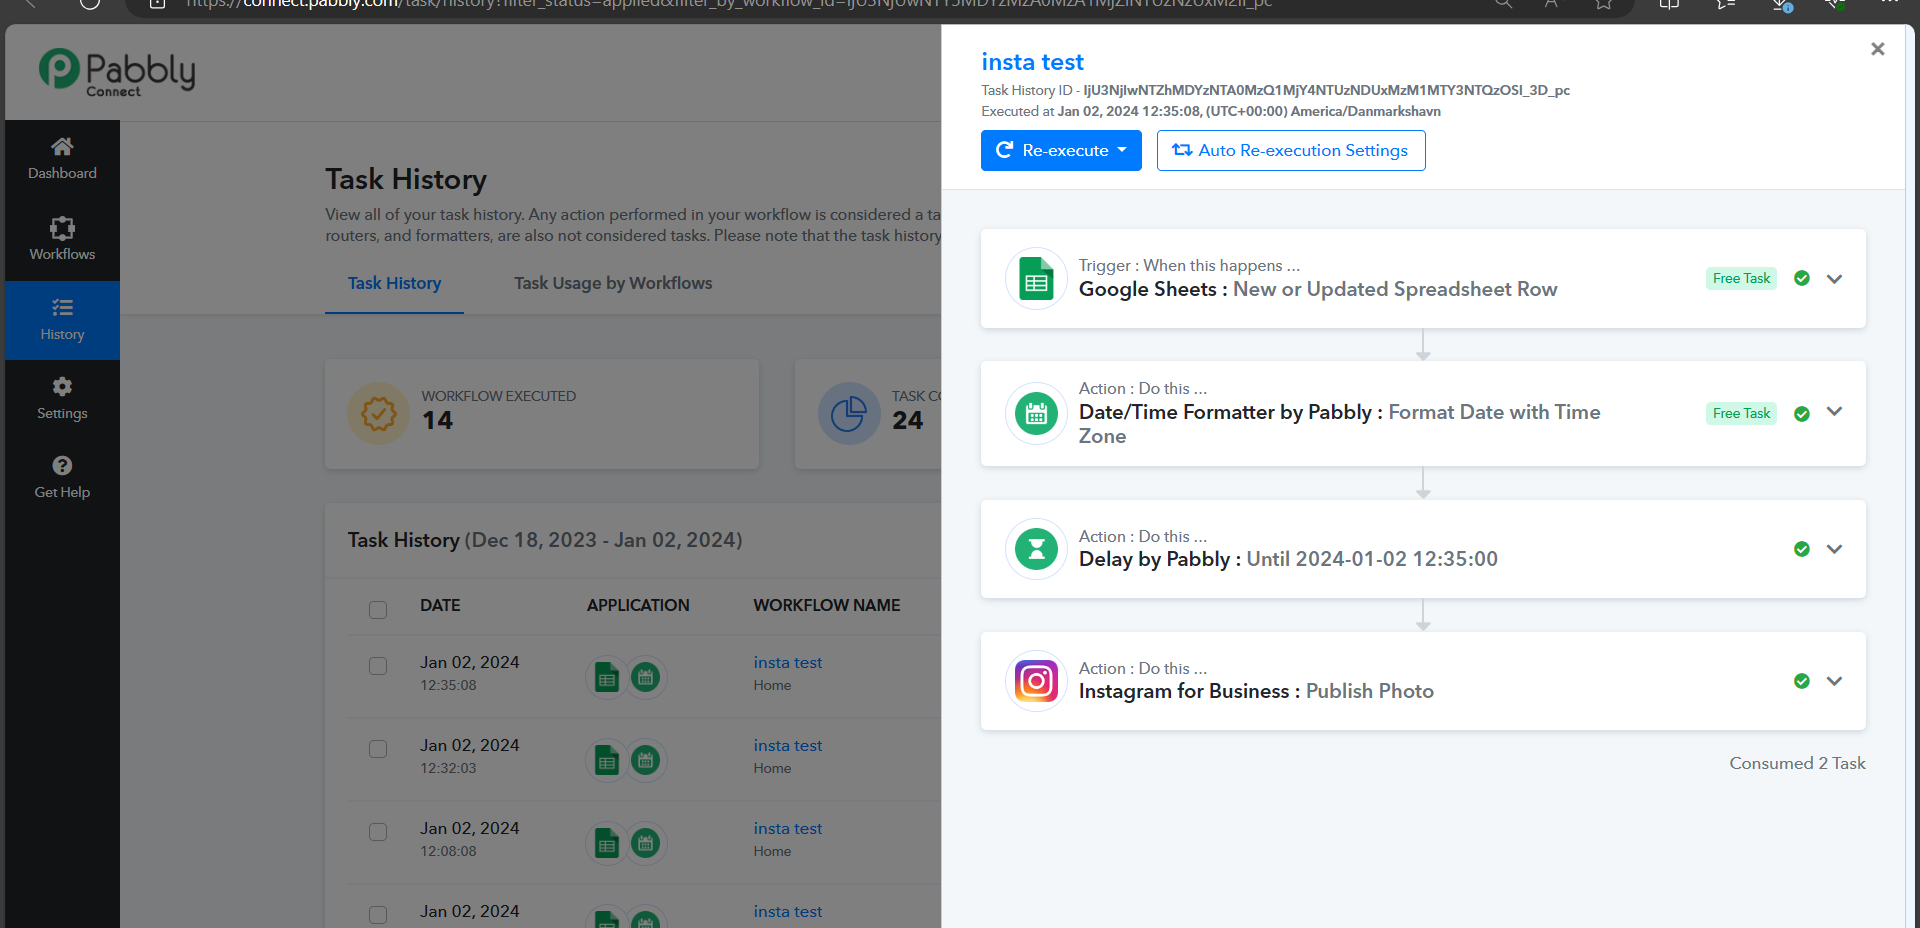The image size is (1920, 928).
Task: Open Dashboard in the sidebar
Action: coord(62,159)
